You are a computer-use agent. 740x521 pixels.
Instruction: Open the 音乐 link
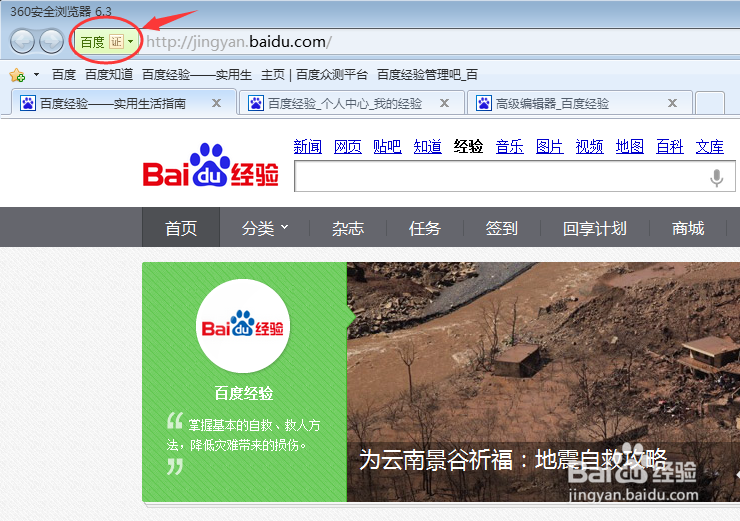tap(510, 147)
